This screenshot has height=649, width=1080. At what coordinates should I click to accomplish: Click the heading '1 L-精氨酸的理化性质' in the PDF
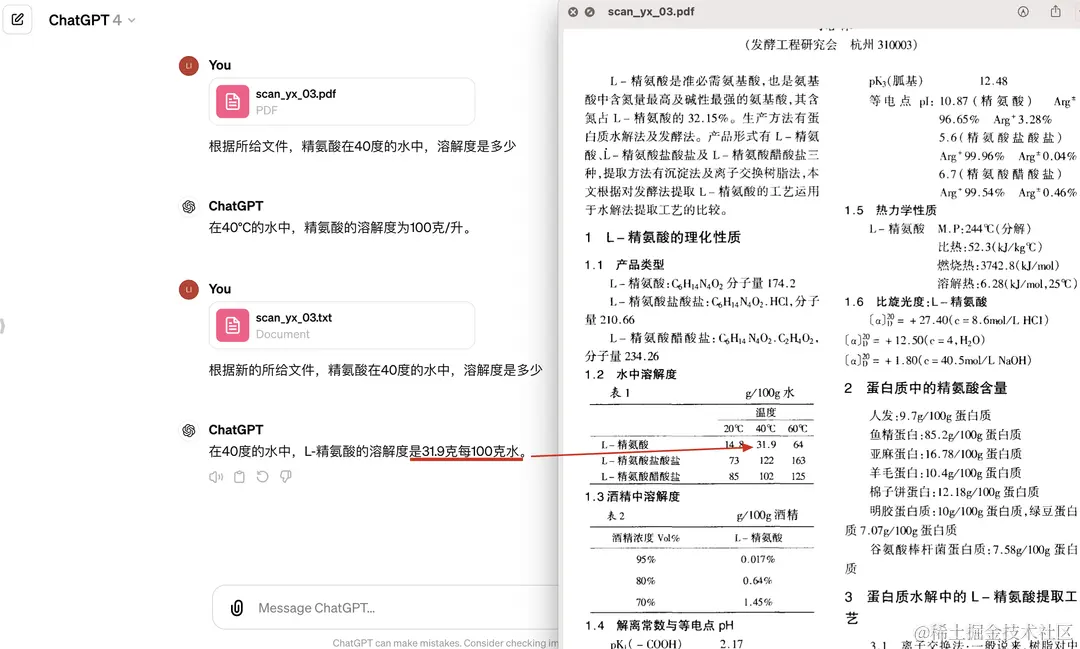(663, 237)
